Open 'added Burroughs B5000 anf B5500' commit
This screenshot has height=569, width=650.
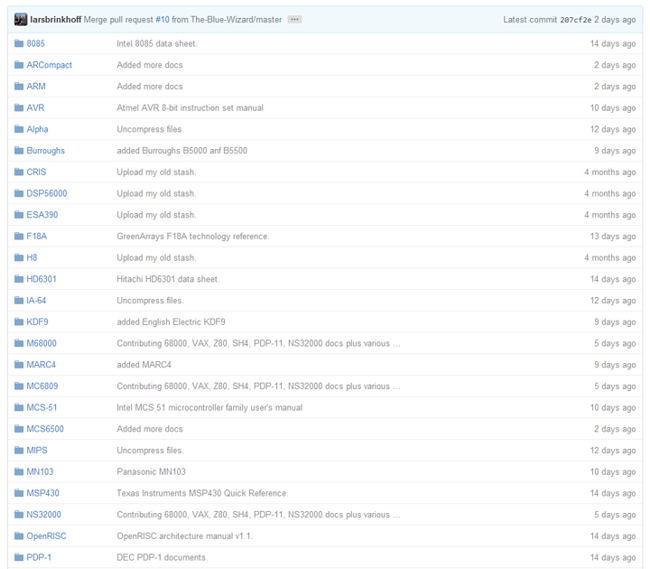[x=182, y=151]
